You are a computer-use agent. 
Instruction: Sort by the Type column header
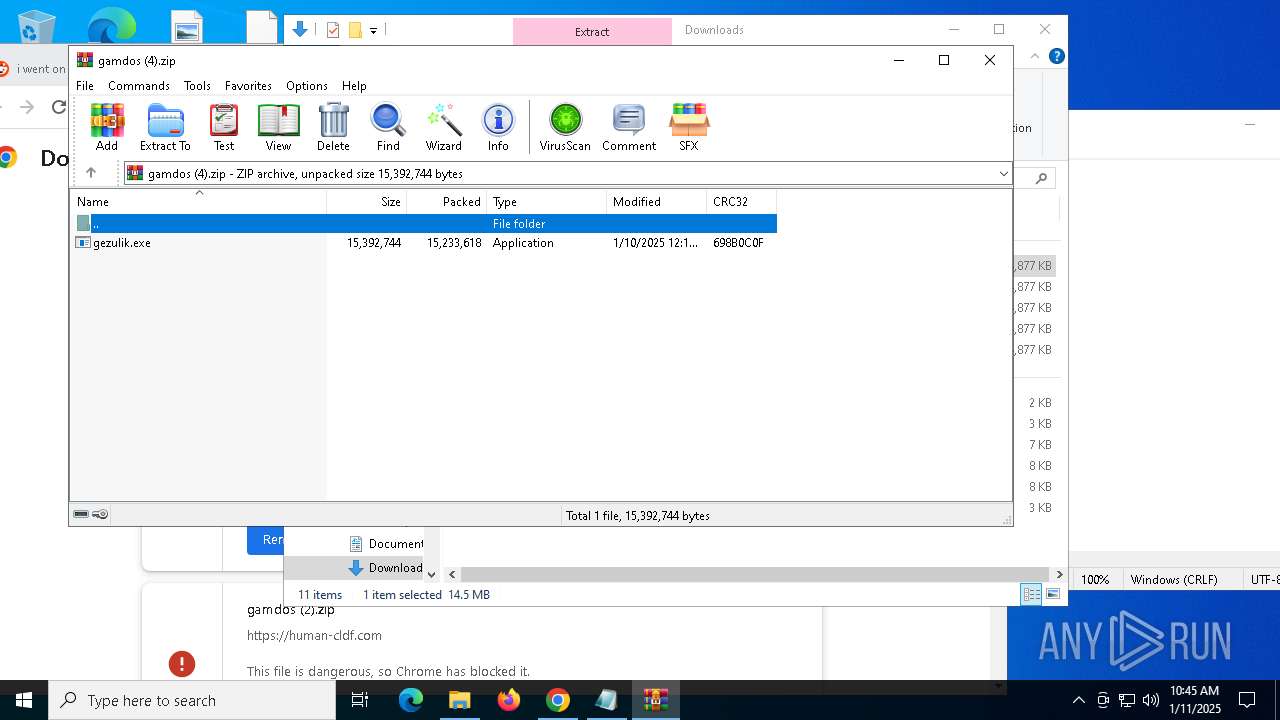point(547,202)
